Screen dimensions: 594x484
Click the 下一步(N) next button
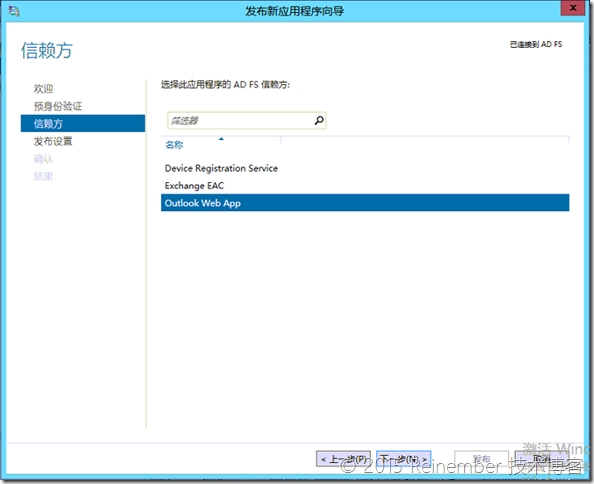point(403,459)
